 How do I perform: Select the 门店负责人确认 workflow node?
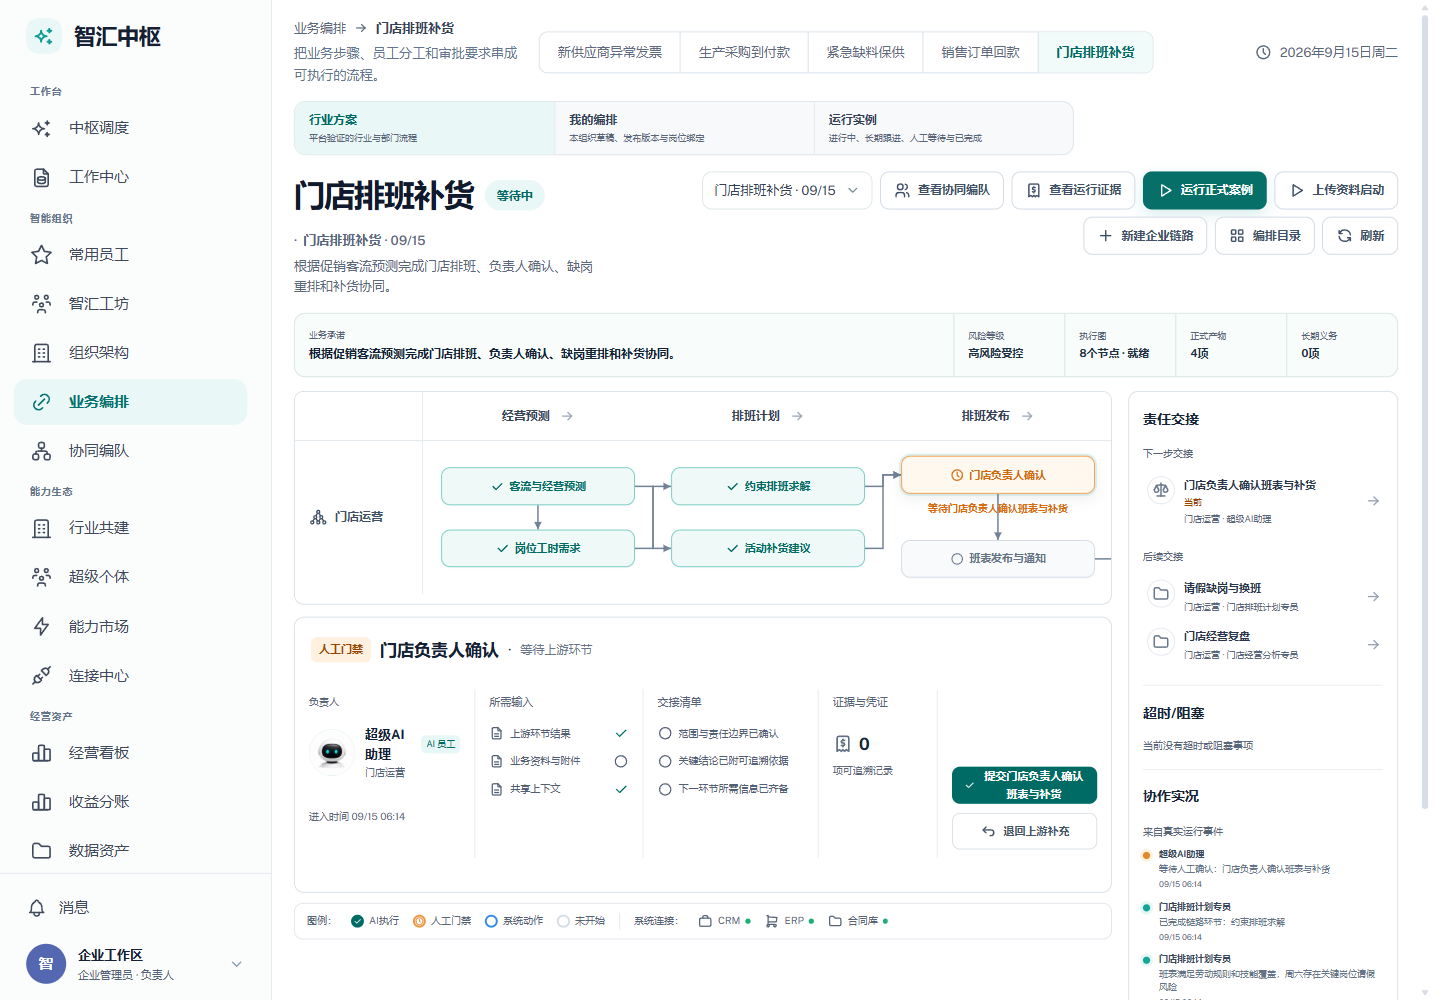[998, 475]
